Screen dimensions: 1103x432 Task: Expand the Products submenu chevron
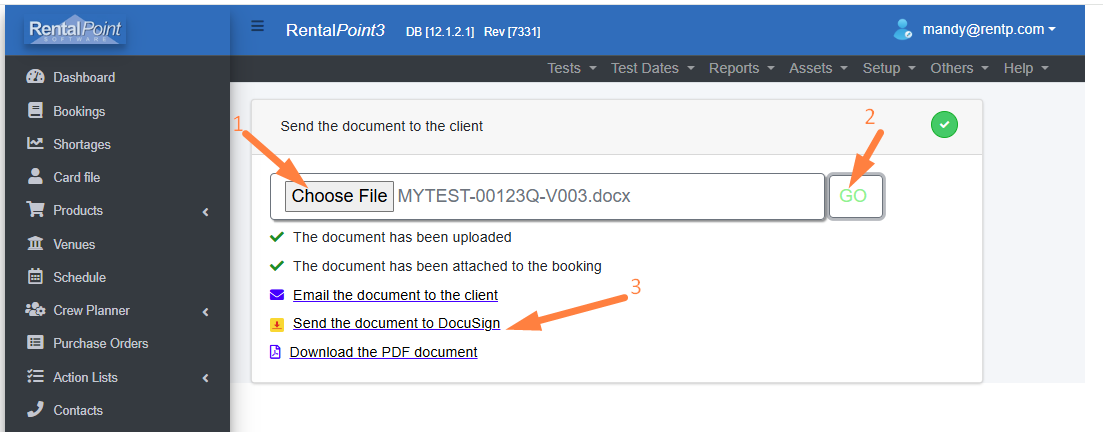tap(205, 211)
